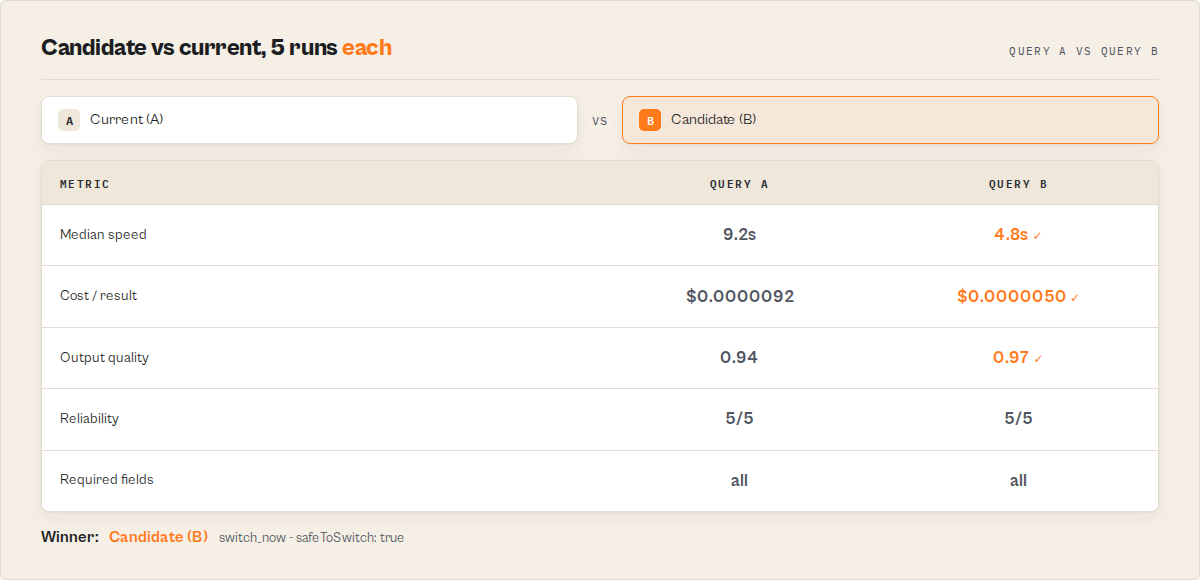Click the A badge icon on Current card
The width and height of the screenshot is (1200, 580).
[x=69, y=120]
